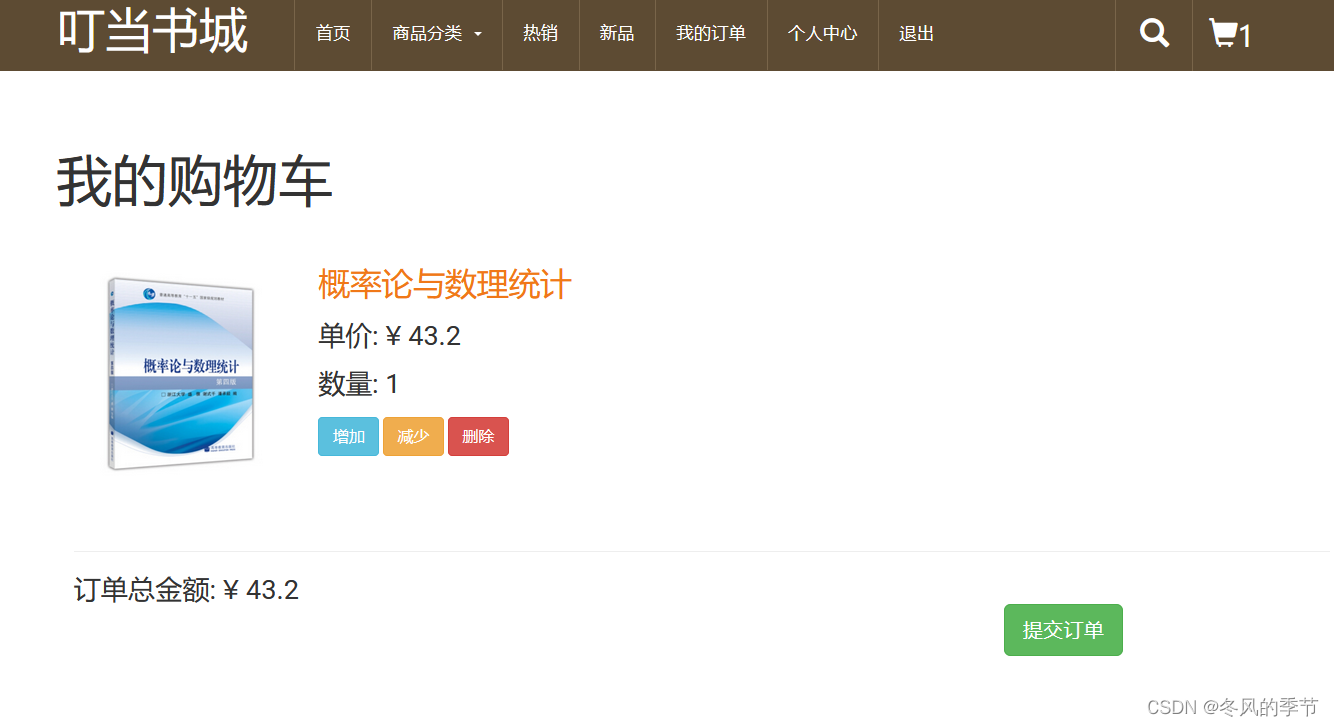Screen dimensions: 1334x727
Task: Open the shopping cart icon
Action: [1222, 33]
